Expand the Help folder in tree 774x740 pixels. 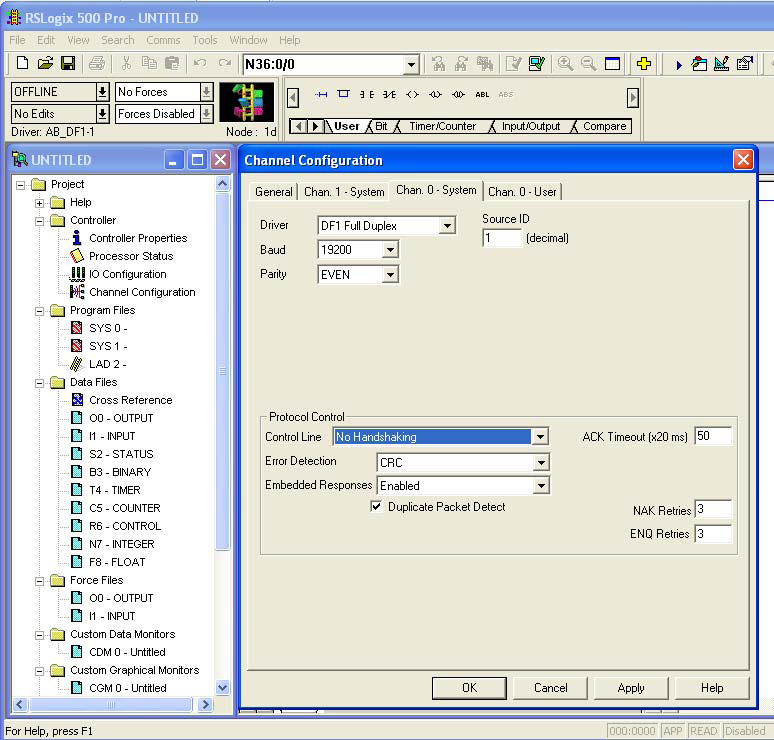[39, 203]
